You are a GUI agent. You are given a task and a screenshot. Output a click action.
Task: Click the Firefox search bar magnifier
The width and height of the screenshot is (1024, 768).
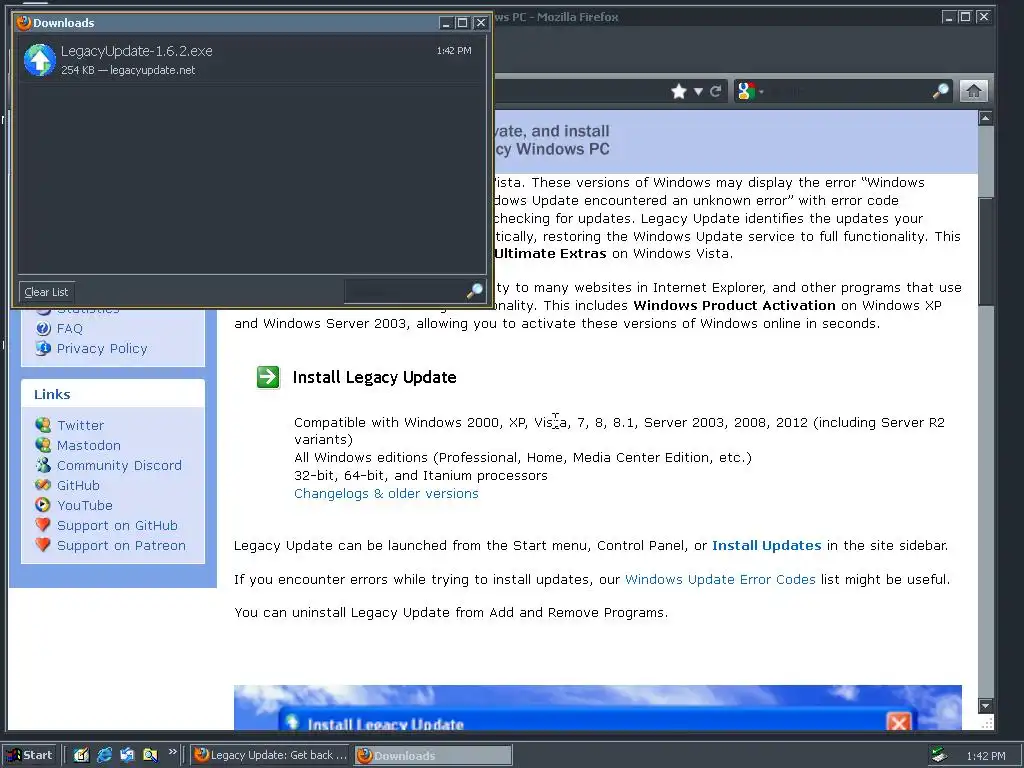coord(941,91)
